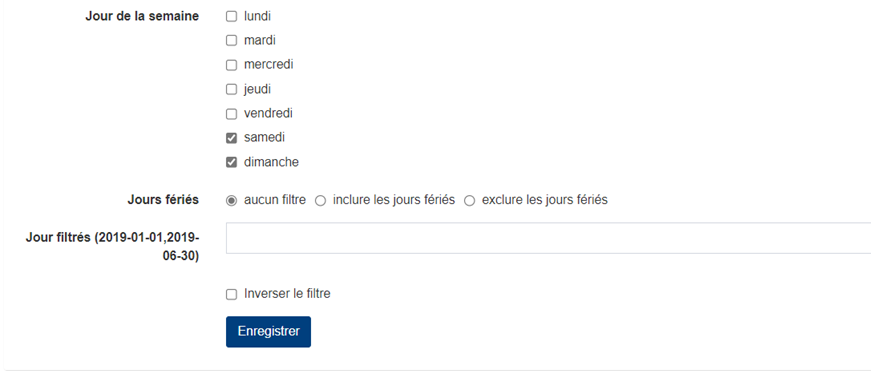Pick 'exclure les jours fériés' radio option
Image resolution: width=871 pixels, height=371 pixels.
pyautogui.click(x=469, y=200)
